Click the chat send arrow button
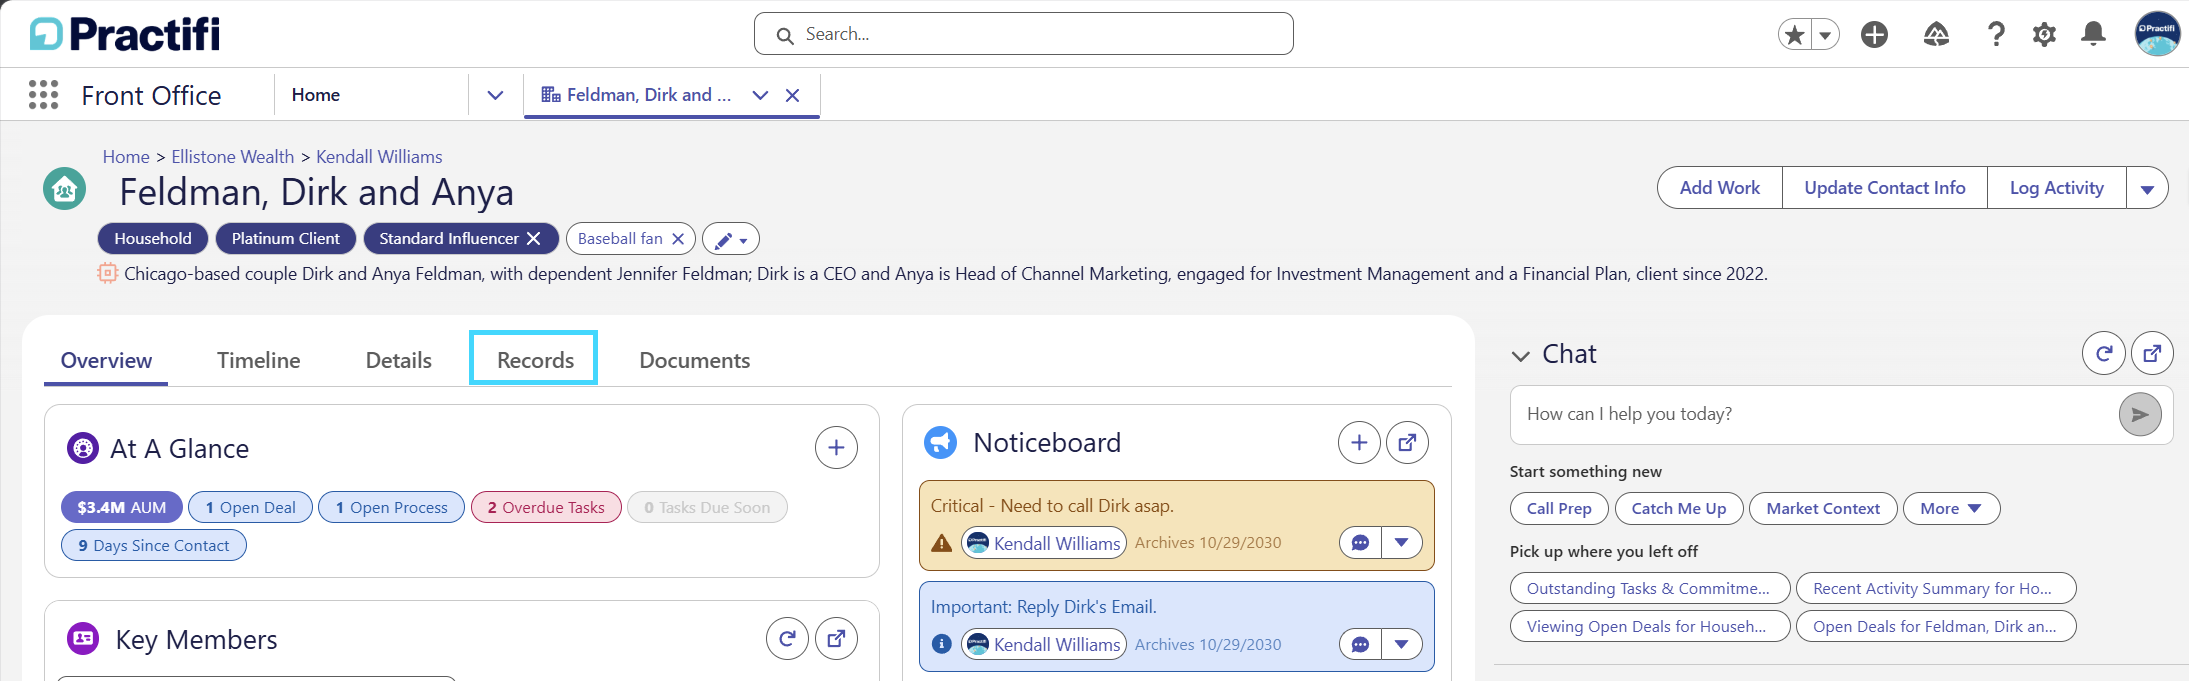The image size is (2189, 681). click(x=2140, y=414)
